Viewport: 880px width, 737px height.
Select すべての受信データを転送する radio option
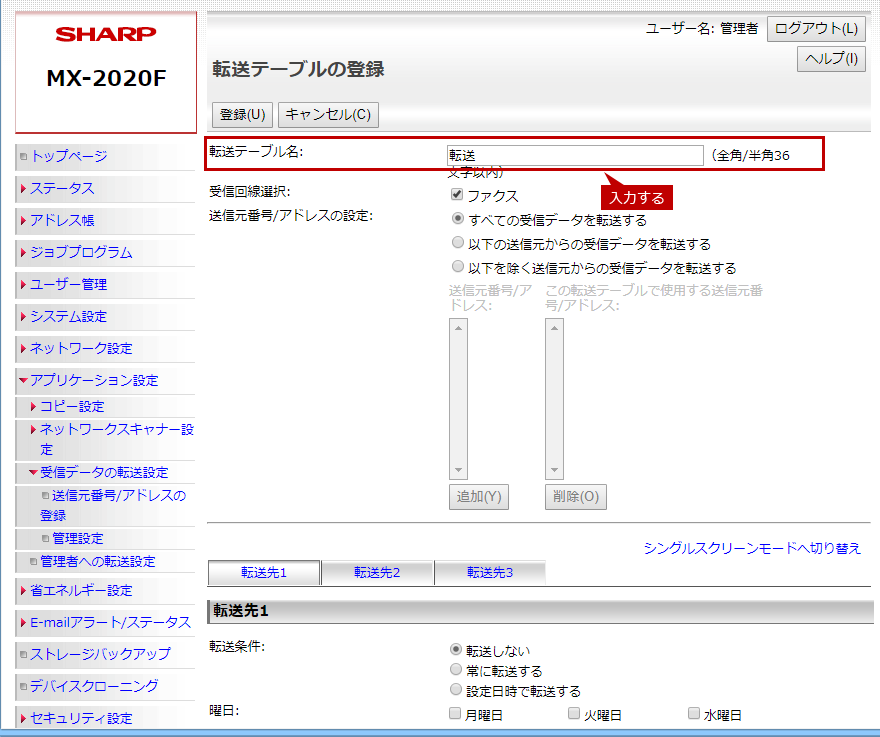(458, 219)
